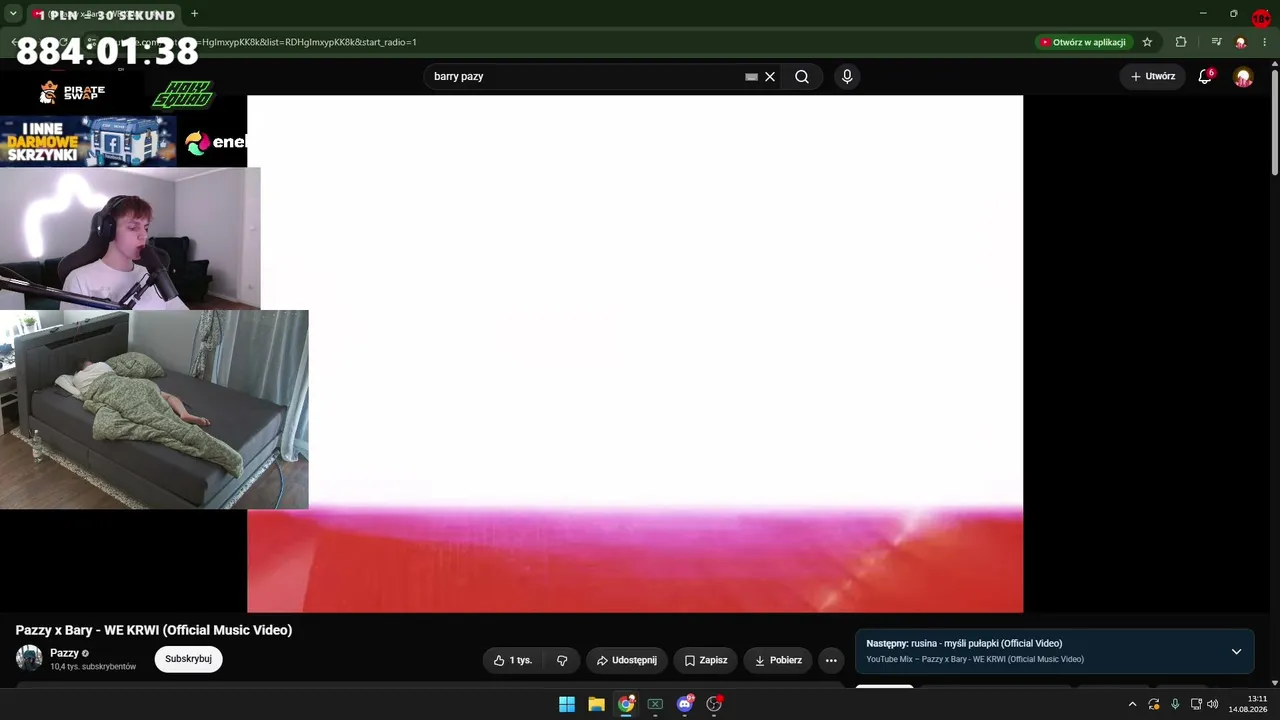Open the YouTube account avatar menu
This screenshot has height=720, width=1280.
tap(1243, 77)
